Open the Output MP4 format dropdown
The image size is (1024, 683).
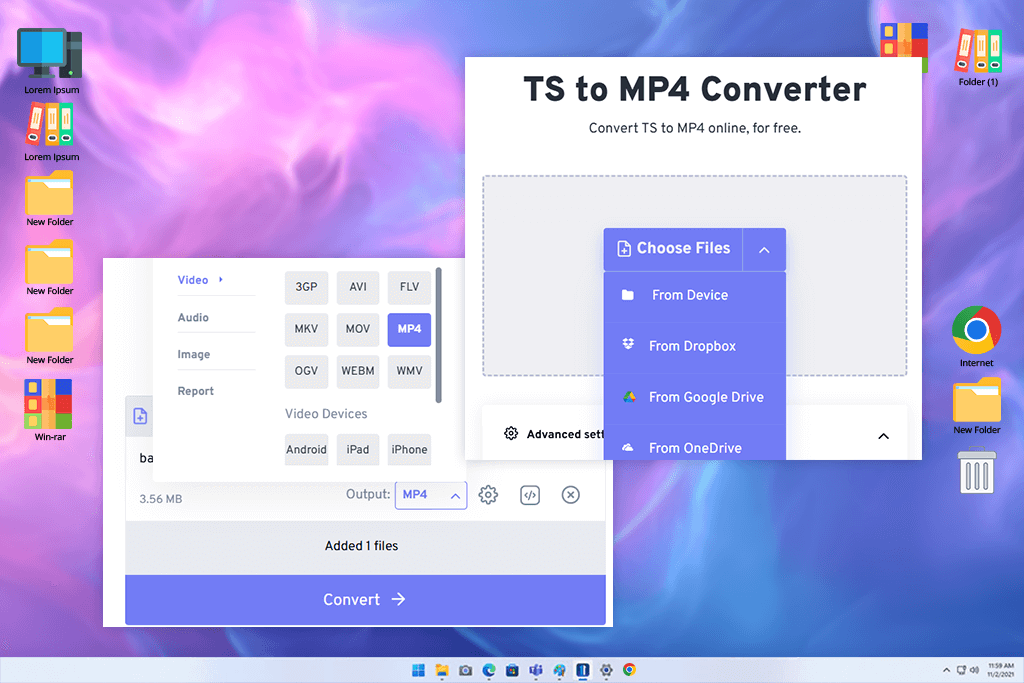coord(431,495)
